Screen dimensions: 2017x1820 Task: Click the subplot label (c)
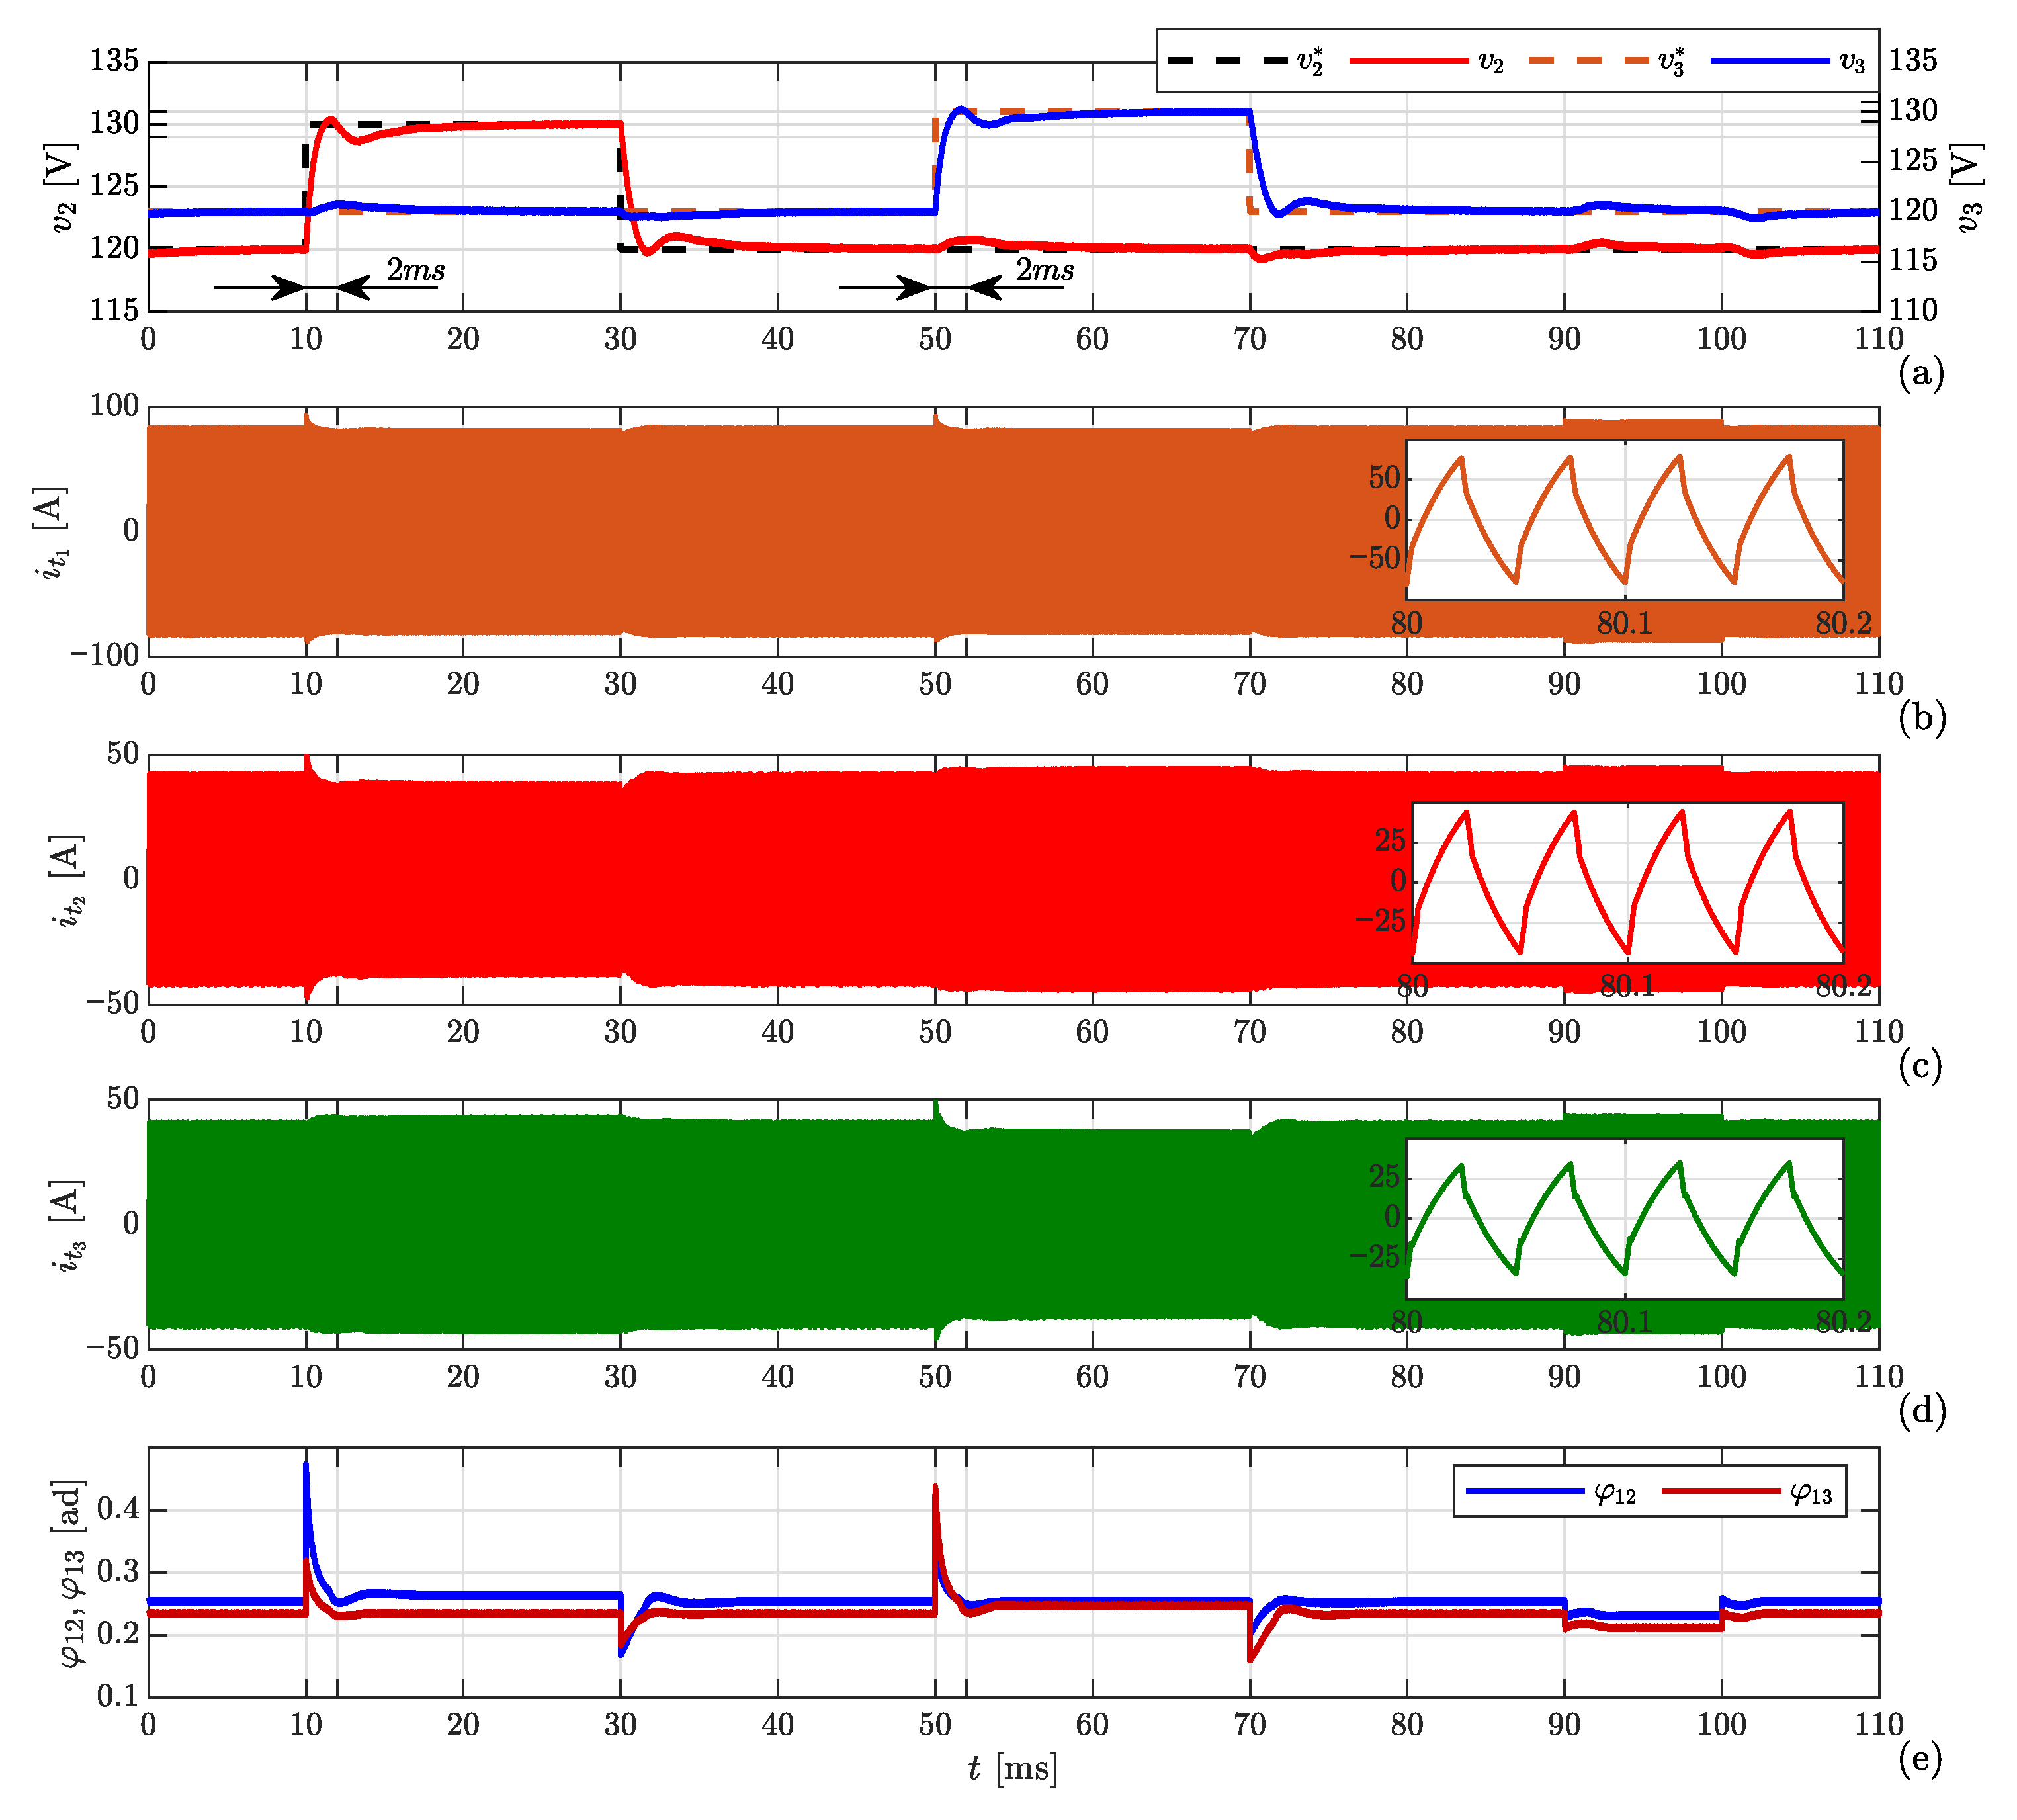click(x=1920, y=1066)
